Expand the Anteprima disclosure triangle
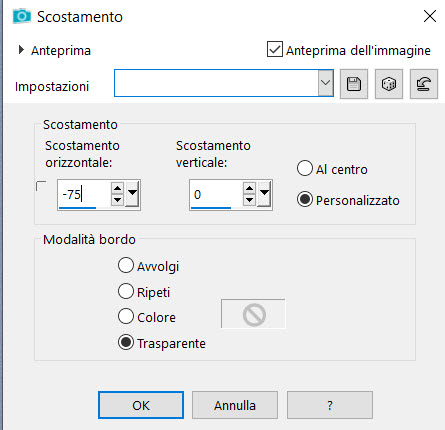 21,50
